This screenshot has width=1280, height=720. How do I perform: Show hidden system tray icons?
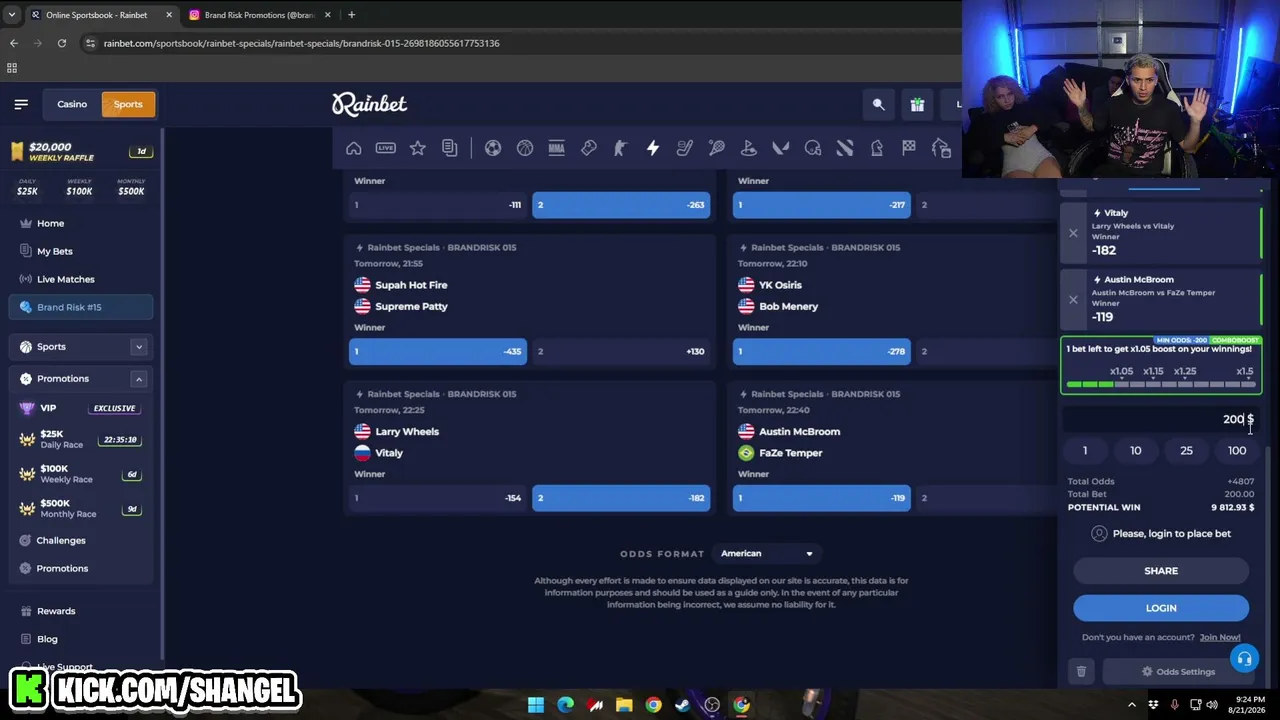tap(1132, 705)
